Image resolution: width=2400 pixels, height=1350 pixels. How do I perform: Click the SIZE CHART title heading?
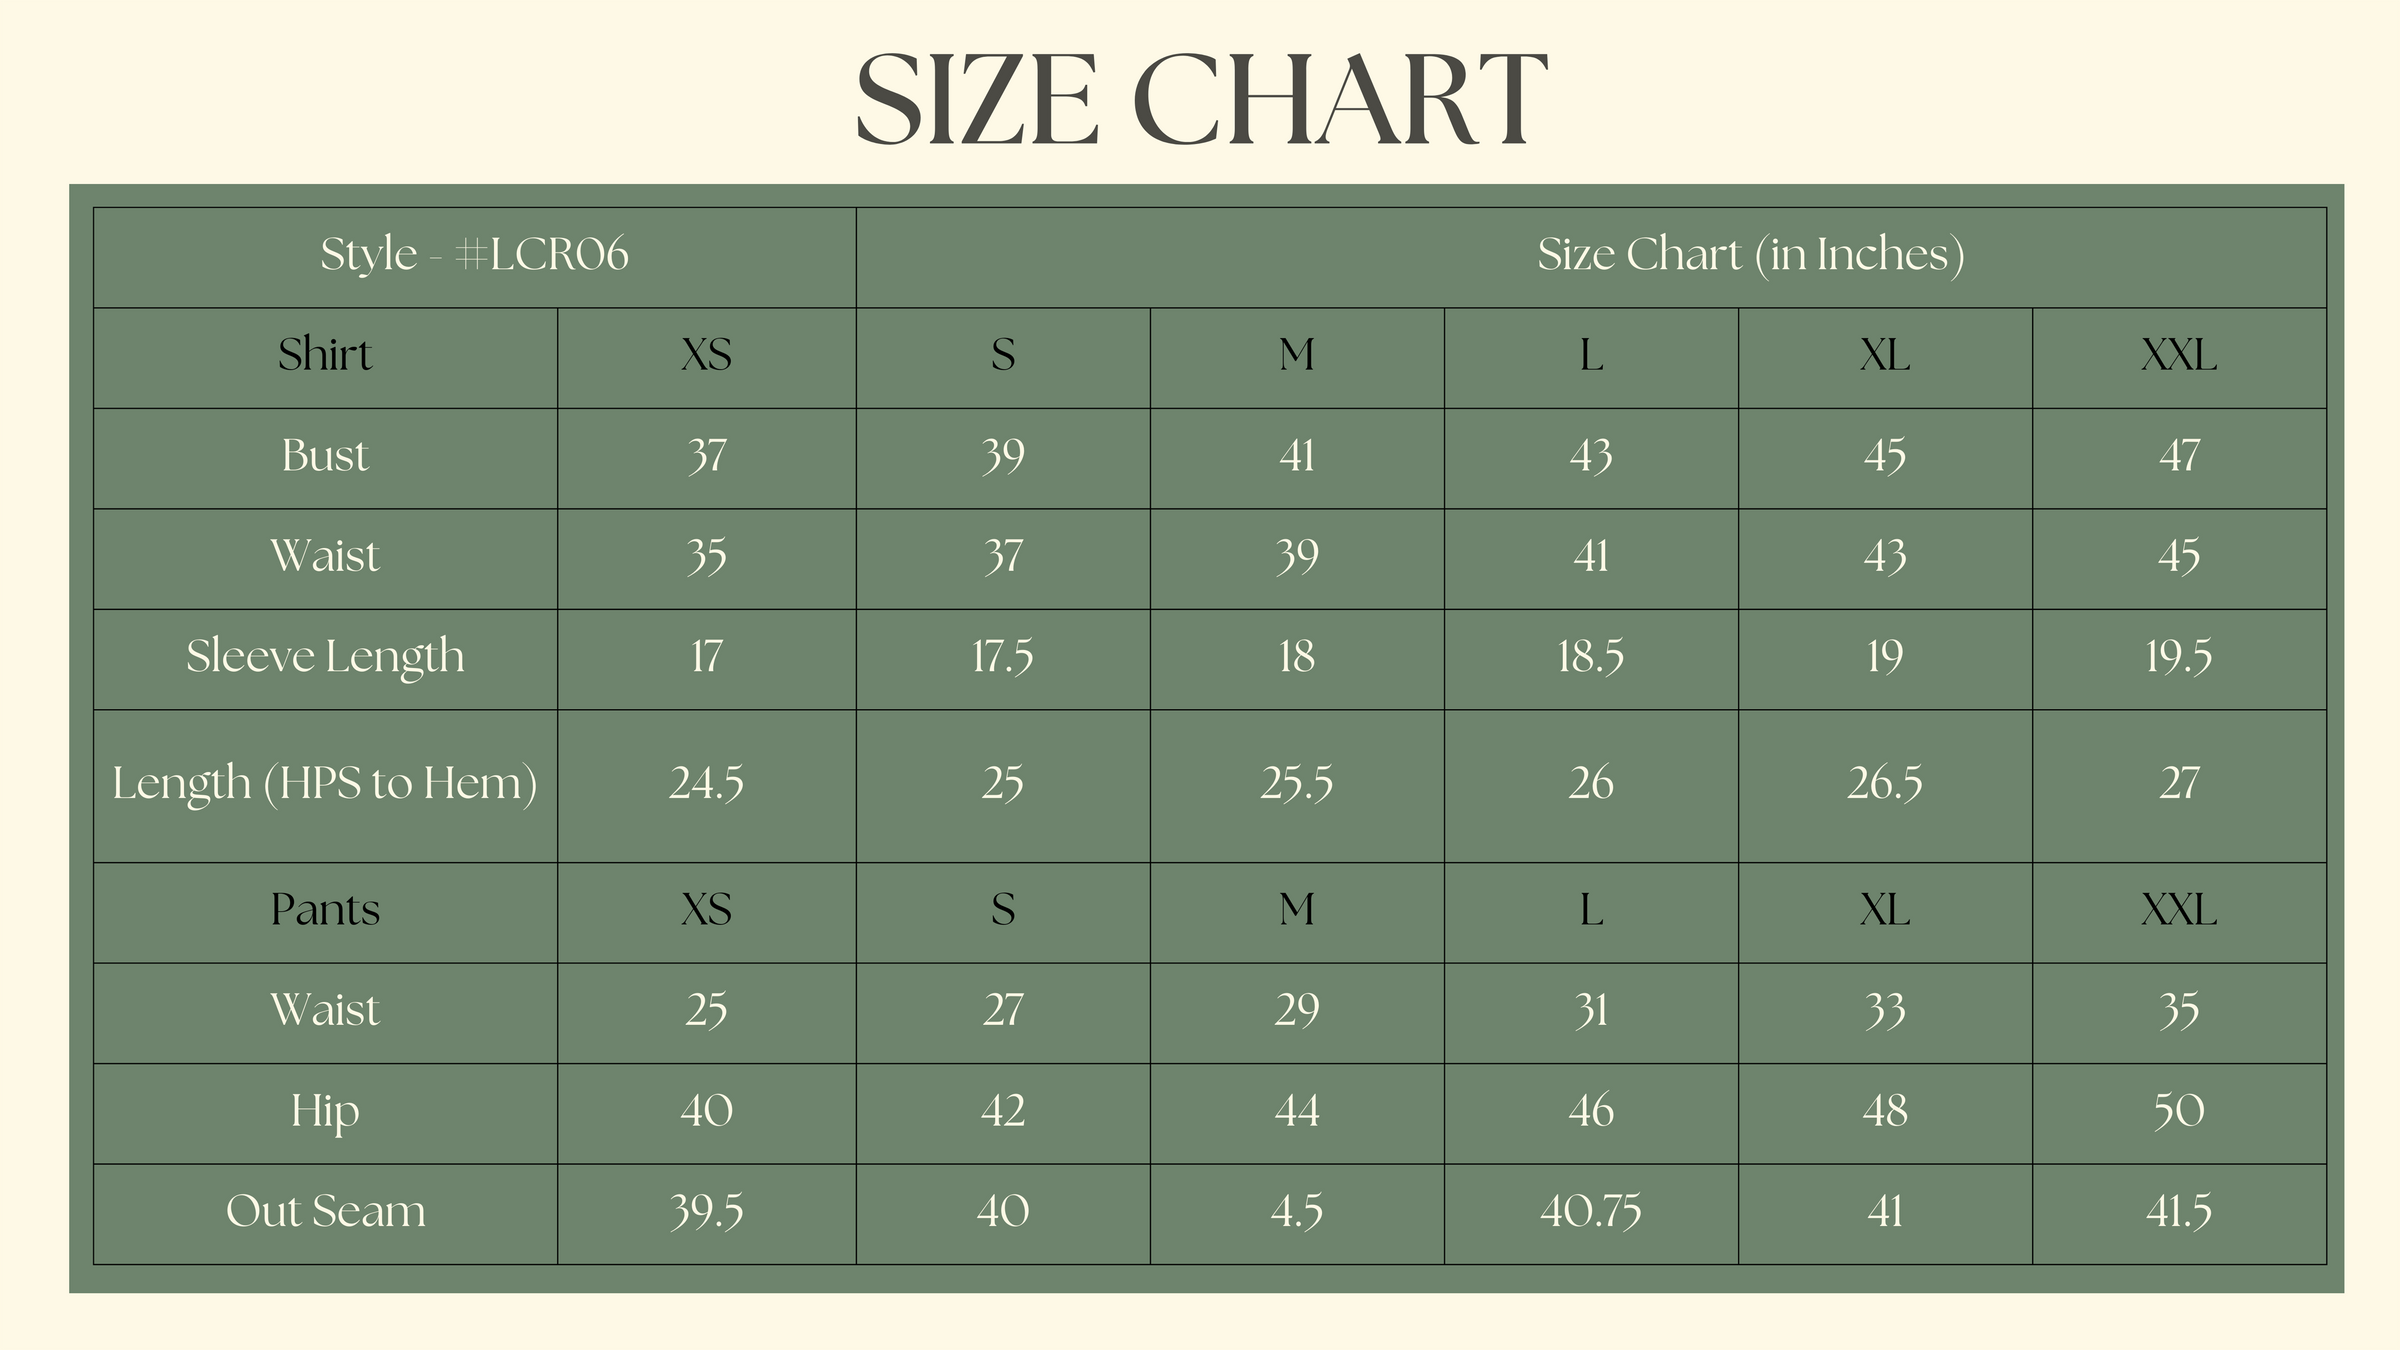pos(1200,100)
